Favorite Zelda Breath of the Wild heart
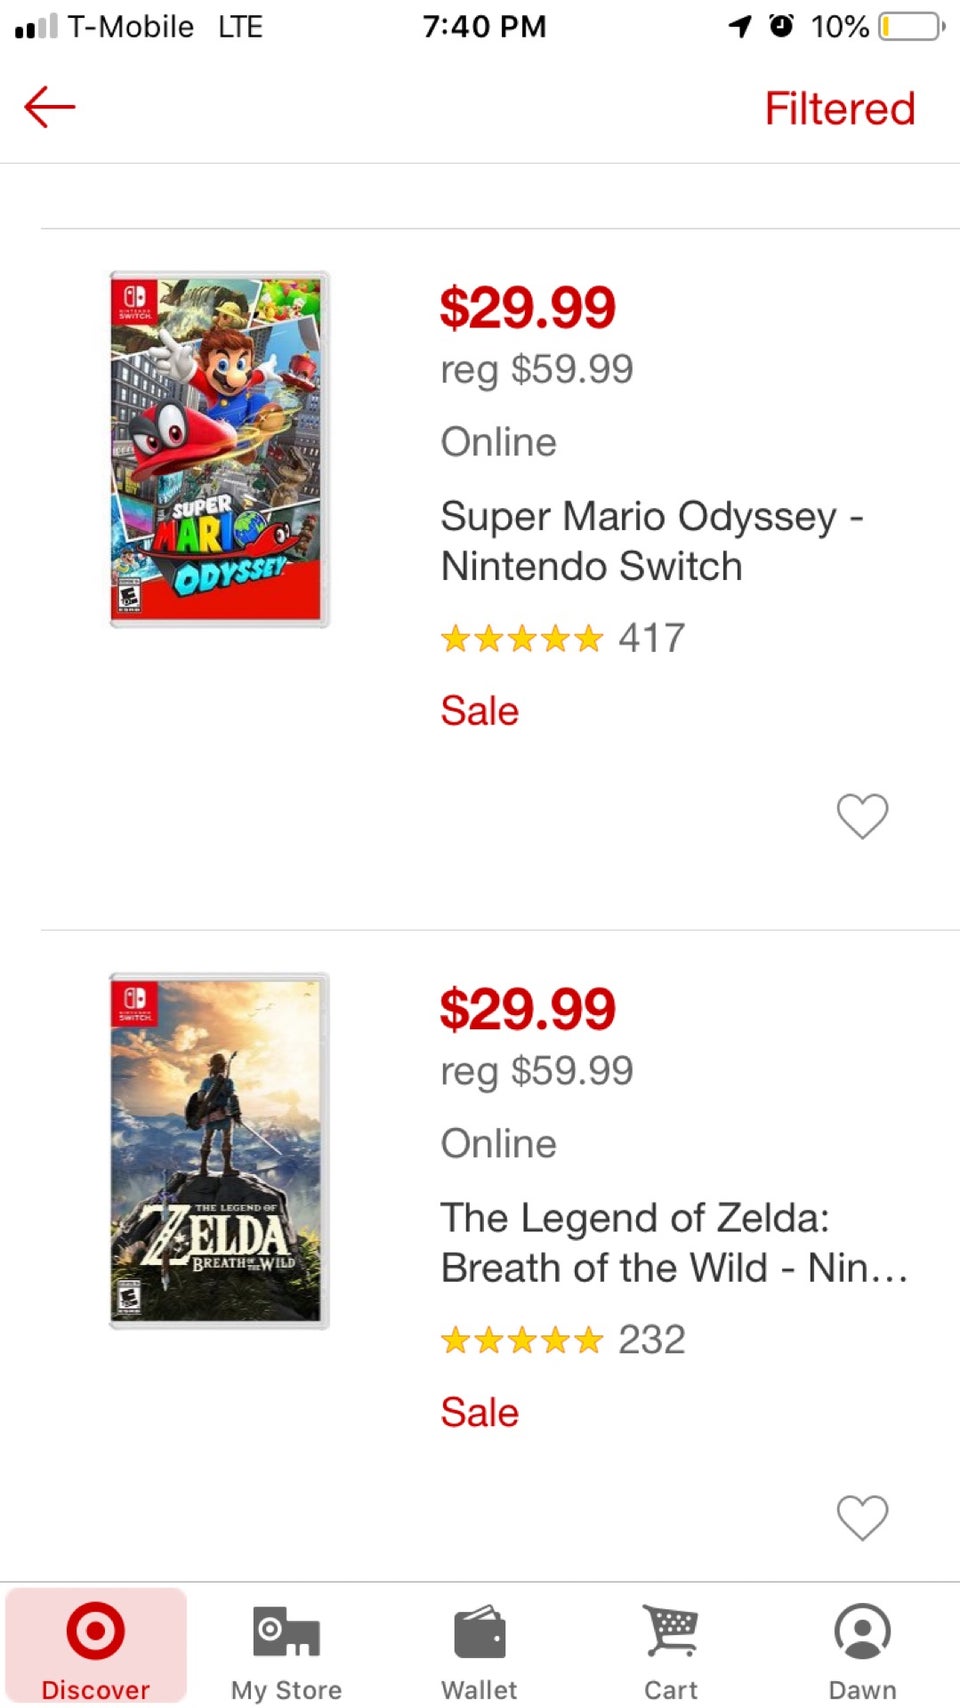The height and width of the screenshot is (1708, 960). pyautogui.click(x=862, y=1518)
